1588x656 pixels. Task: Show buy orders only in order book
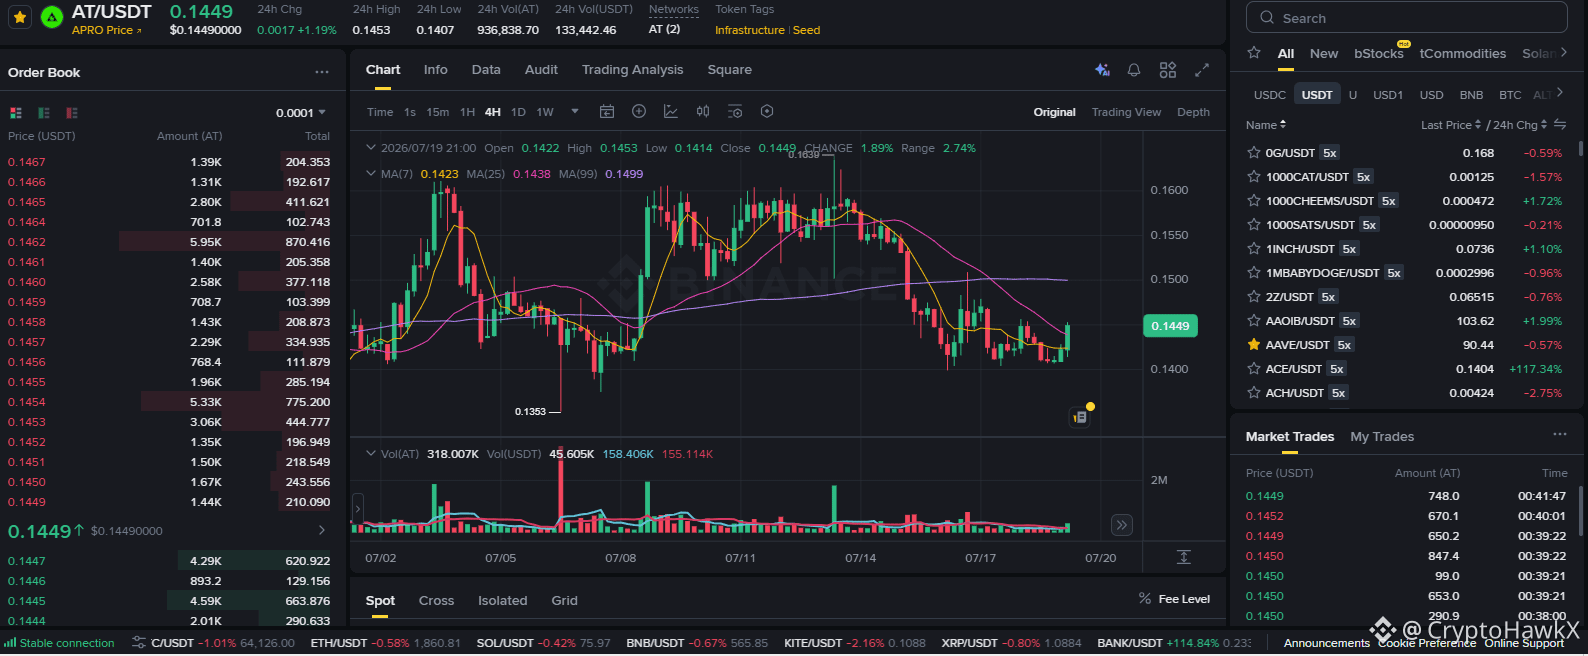44,113
